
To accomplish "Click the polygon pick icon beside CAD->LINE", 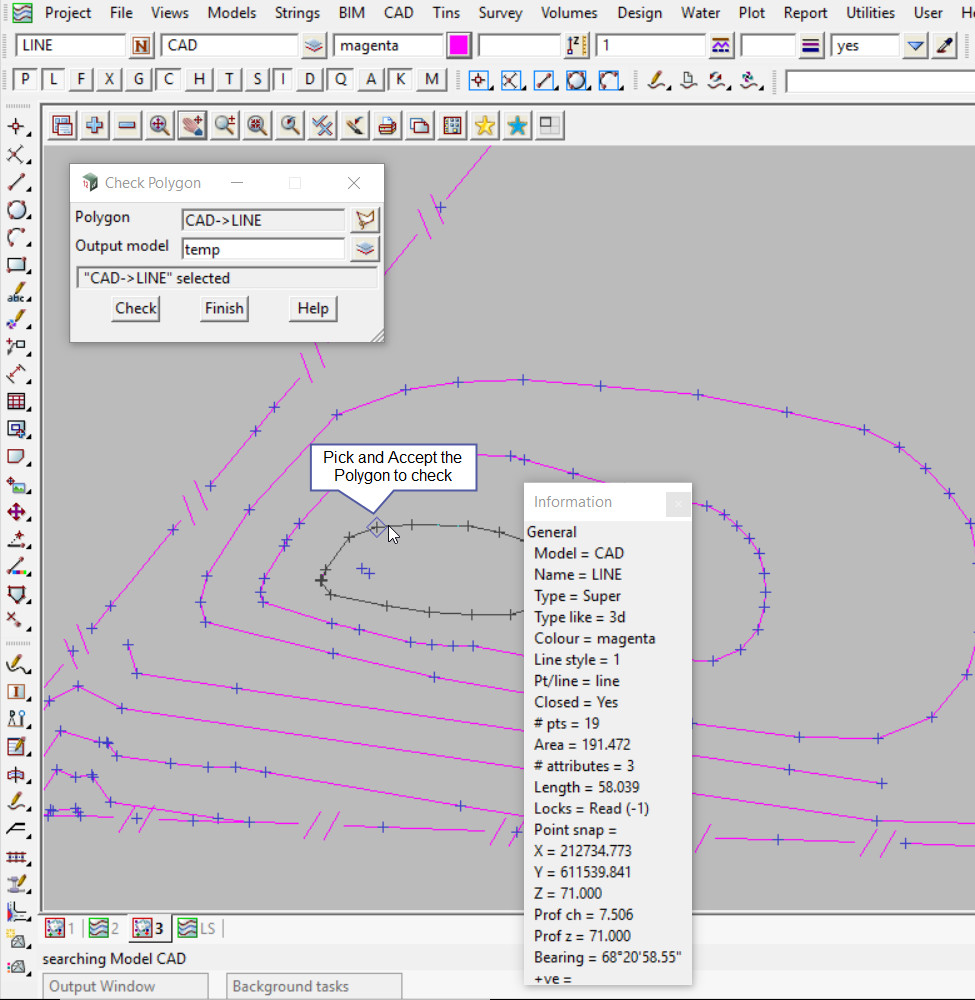I will pyautogui.click(x=366, y=220).
